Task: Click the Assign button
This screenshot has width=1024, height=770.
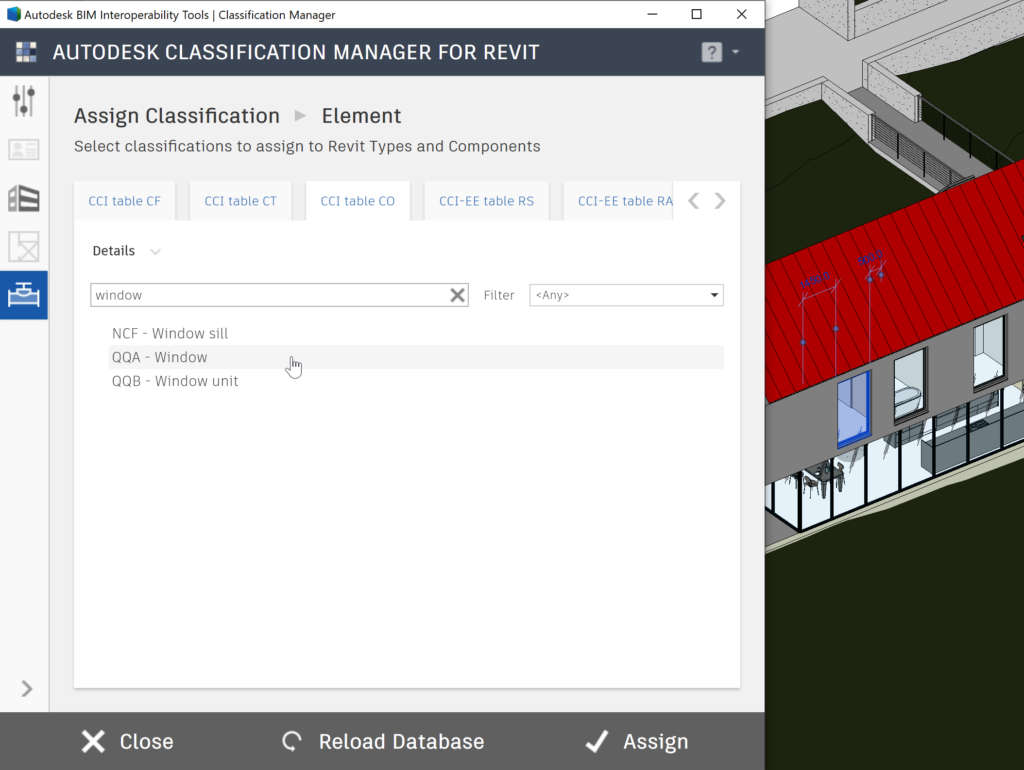Action: coord(637,741)
